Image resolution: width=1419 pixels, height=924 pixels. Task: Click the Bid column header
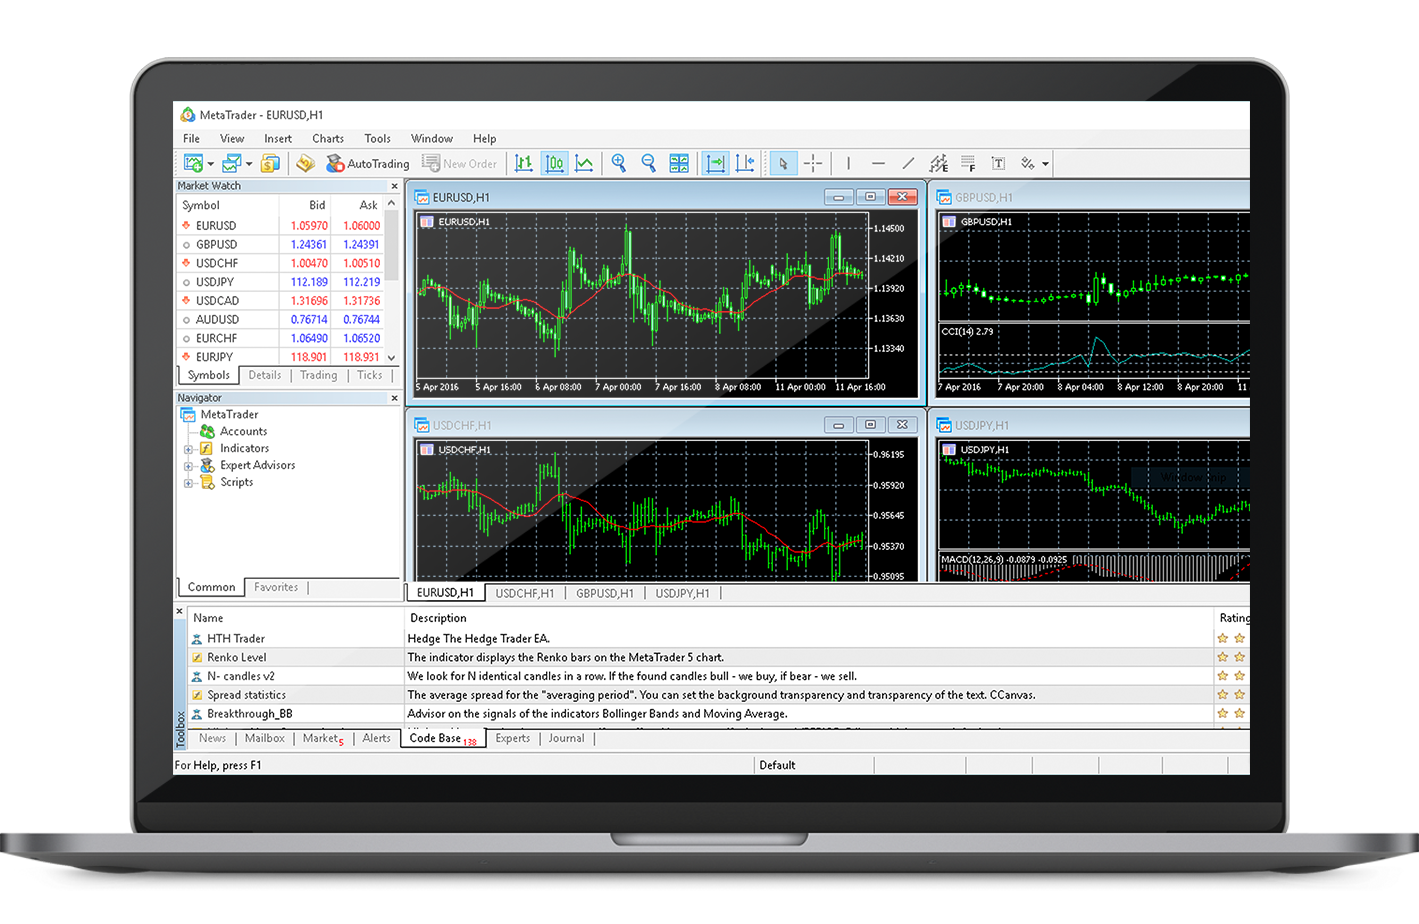[x=317, y=205]
